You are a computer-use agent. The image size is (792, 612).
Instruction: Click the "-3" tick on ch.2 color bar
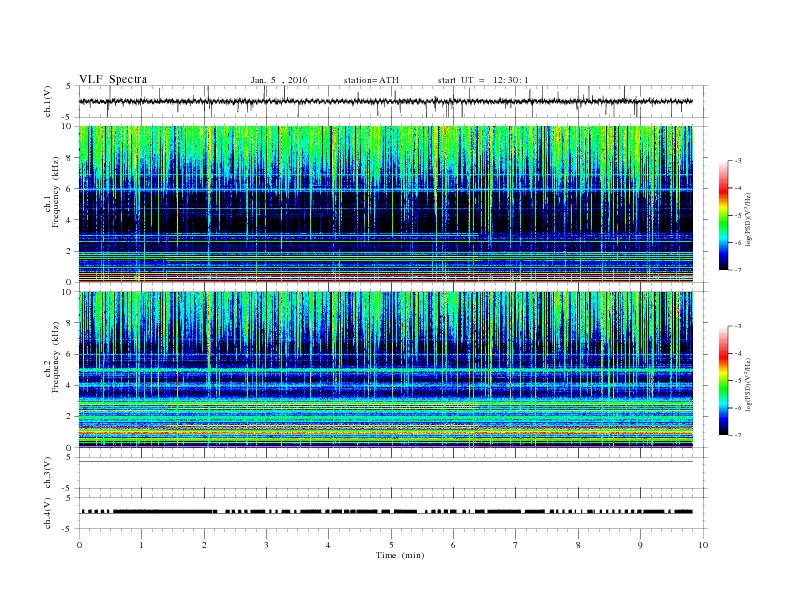pyautogui.click(x=737, y=326)
